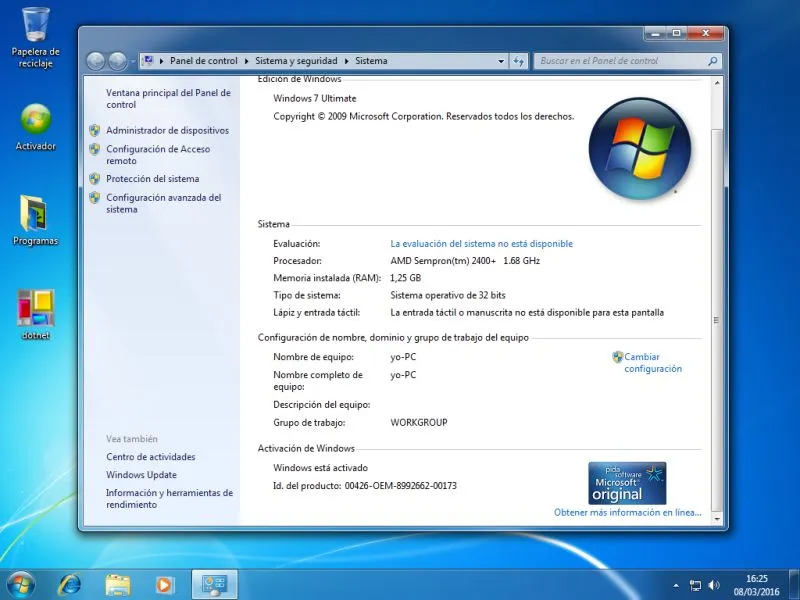The width and height of the screenshot is (800, 600).
Task: Click the address bar computer icon
Action: (x=148, y=61)
